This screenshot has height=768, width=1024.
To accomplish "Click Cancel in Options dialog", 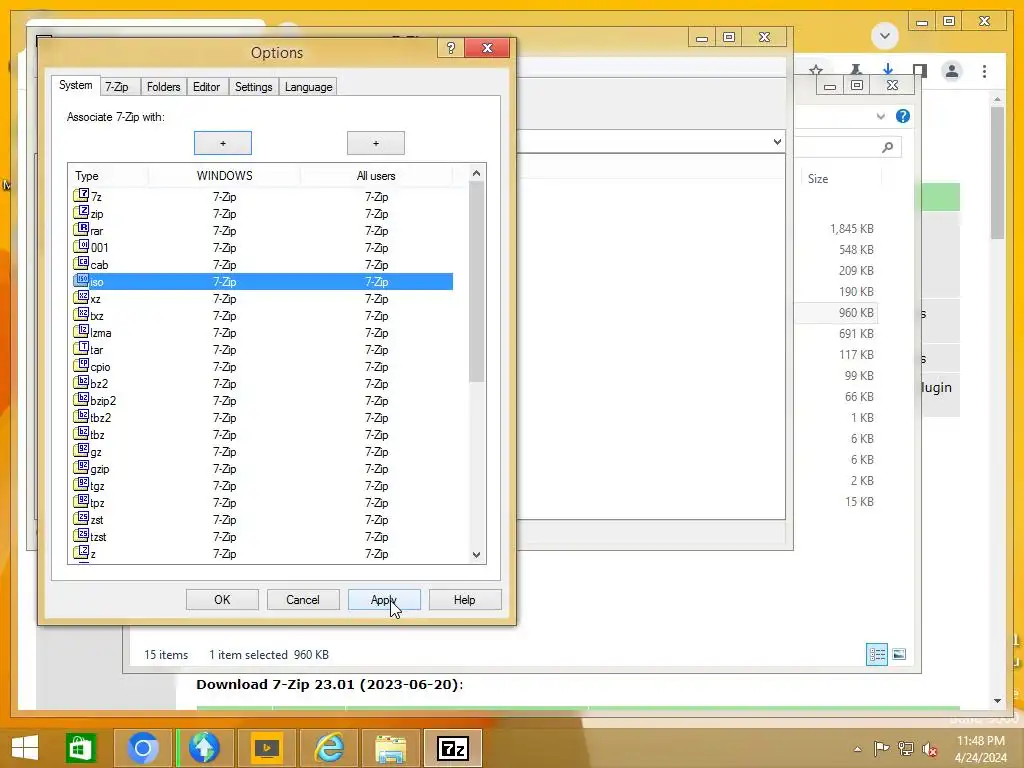I will pos(303,600).
